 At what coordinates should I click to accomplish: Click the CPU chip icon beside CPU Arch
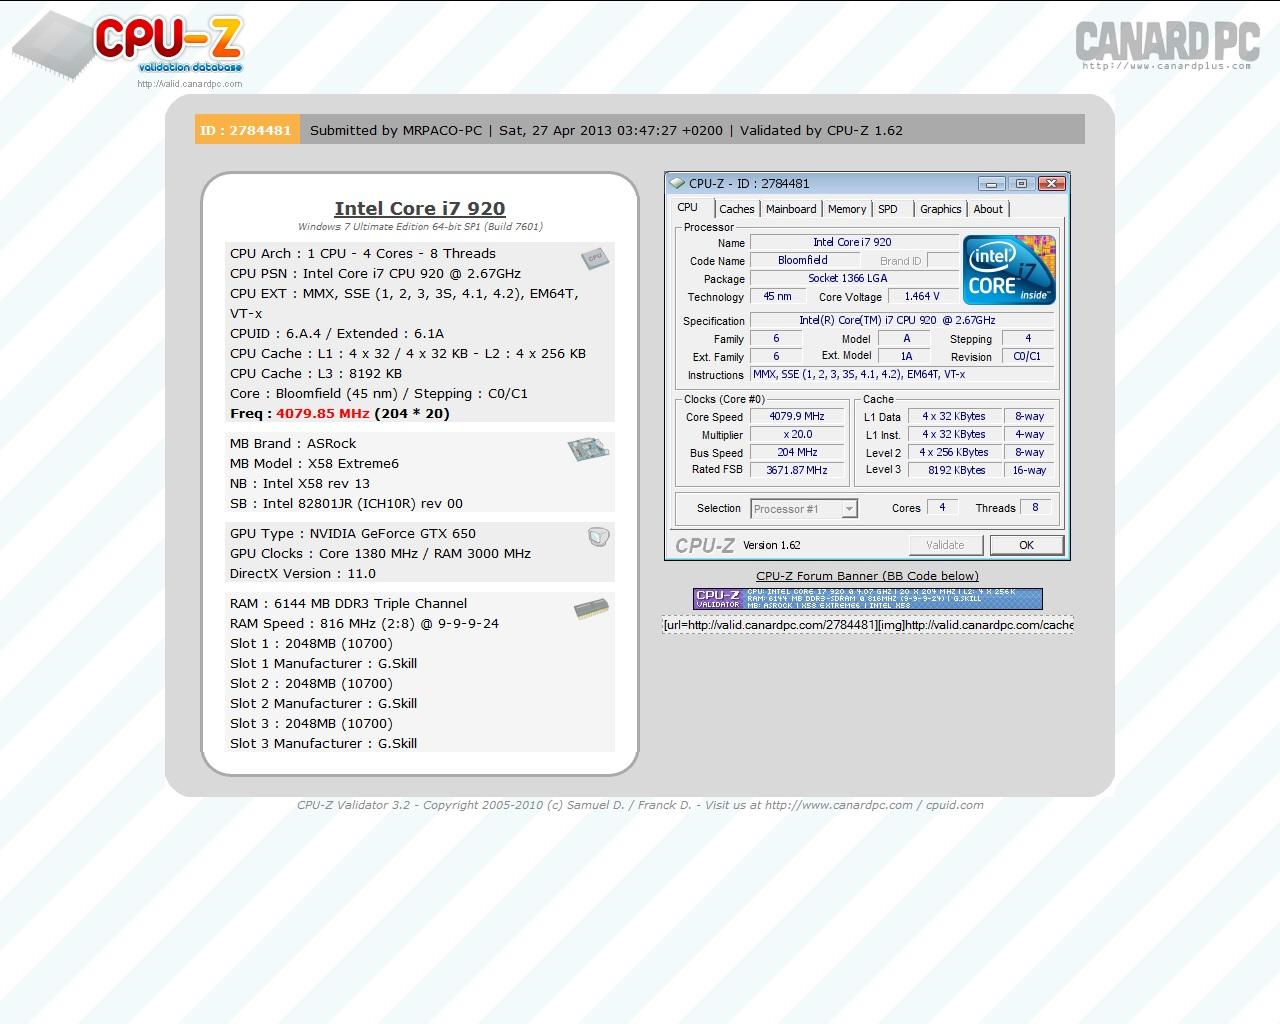(595, 258)
